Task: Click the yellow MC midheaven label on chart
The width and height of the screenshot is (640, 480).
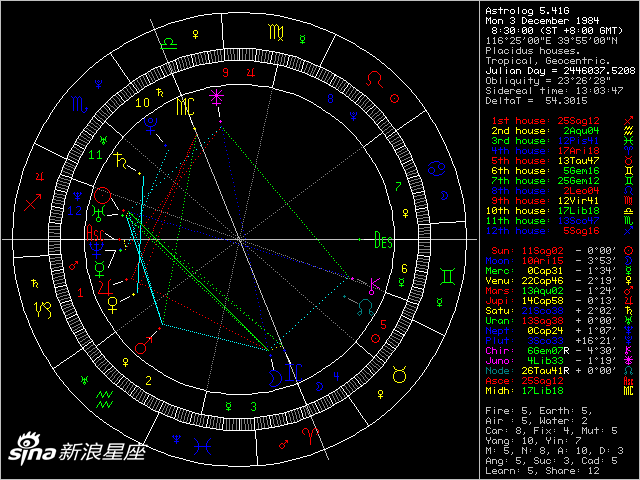Action: (x=185, y=104)
